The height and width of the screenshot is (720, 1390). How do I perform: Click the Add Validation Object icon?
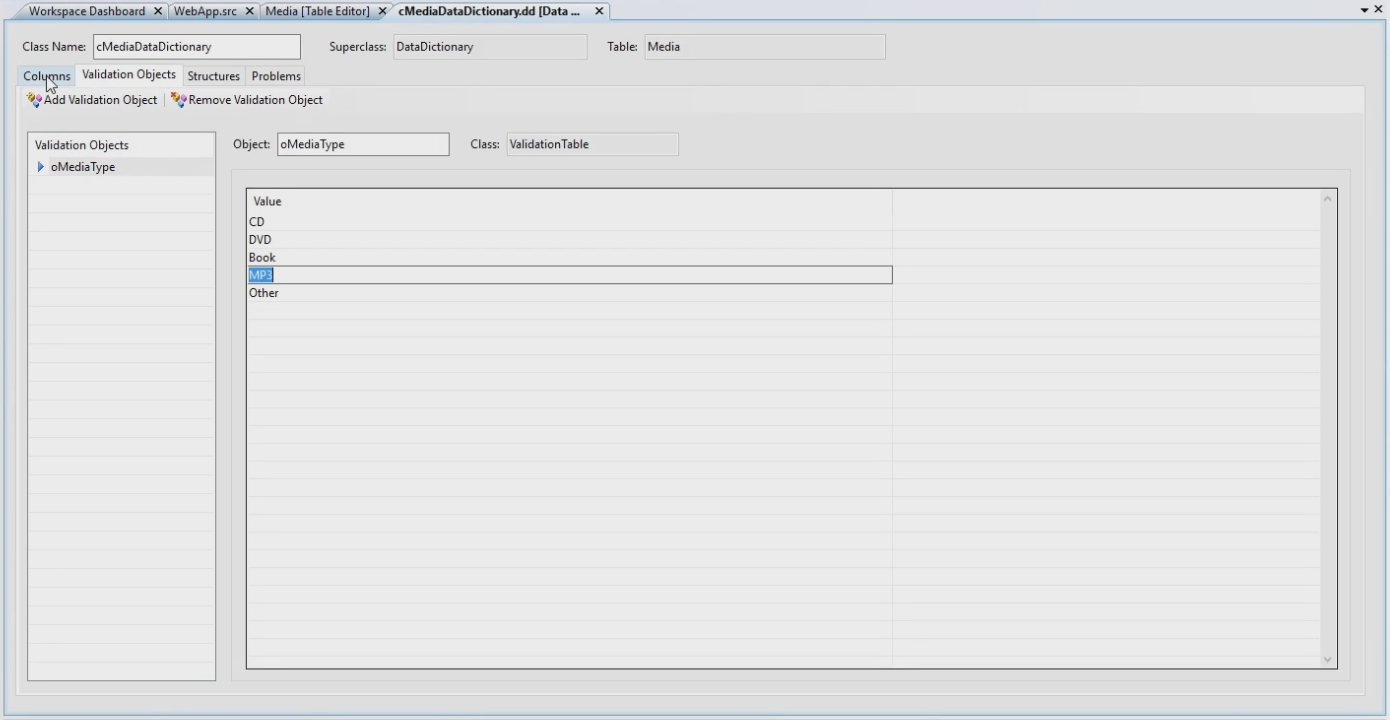tap(35, 100)
